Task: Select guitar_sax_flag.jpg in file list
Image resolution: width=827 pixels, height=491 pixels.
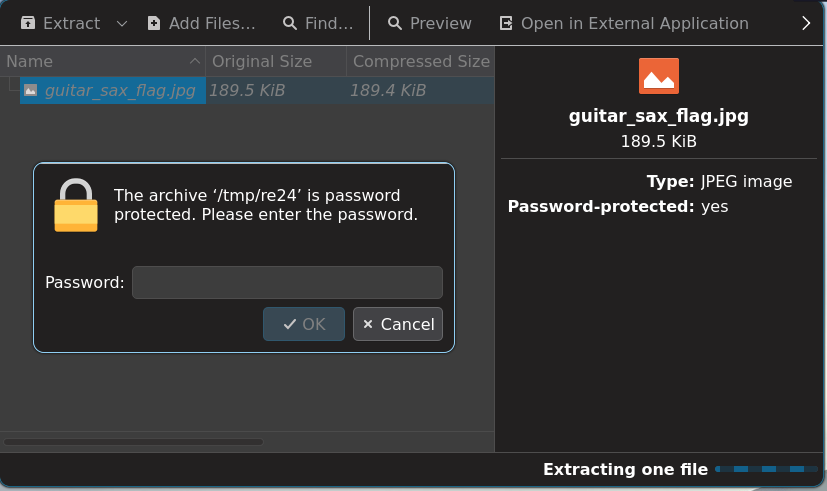Action: (120, 90)
